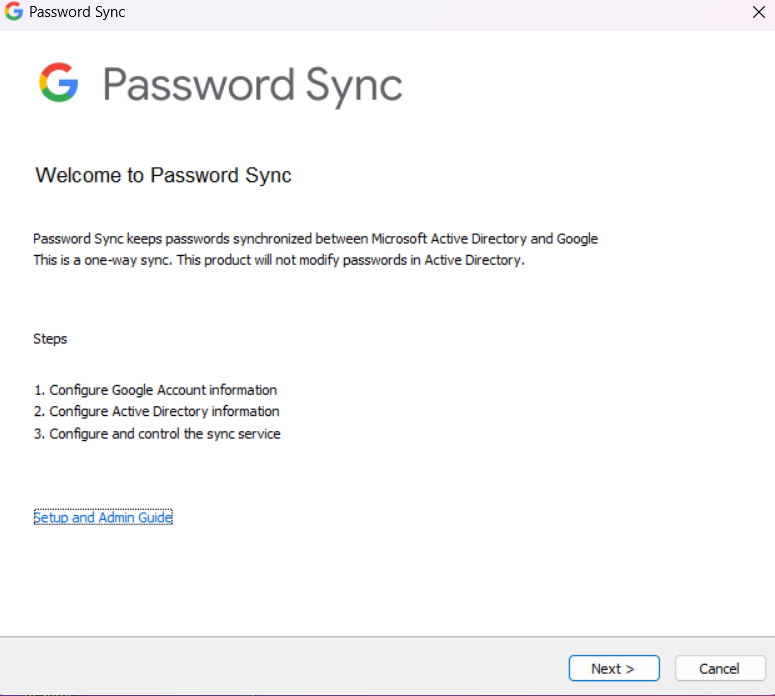The image size is (775, 696).
Task: Click the Steps label
Action: [50, 339]
